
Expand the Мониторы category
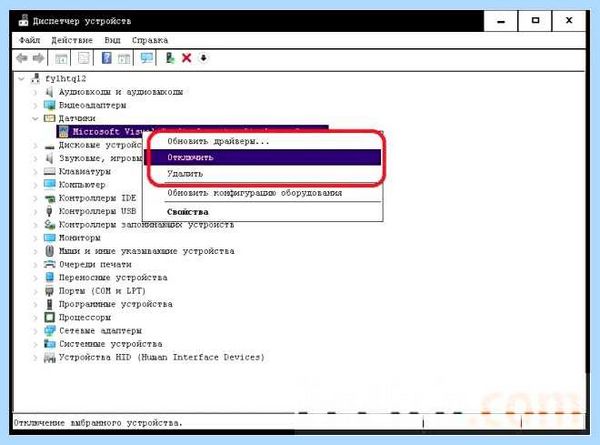tap(35, 238)
